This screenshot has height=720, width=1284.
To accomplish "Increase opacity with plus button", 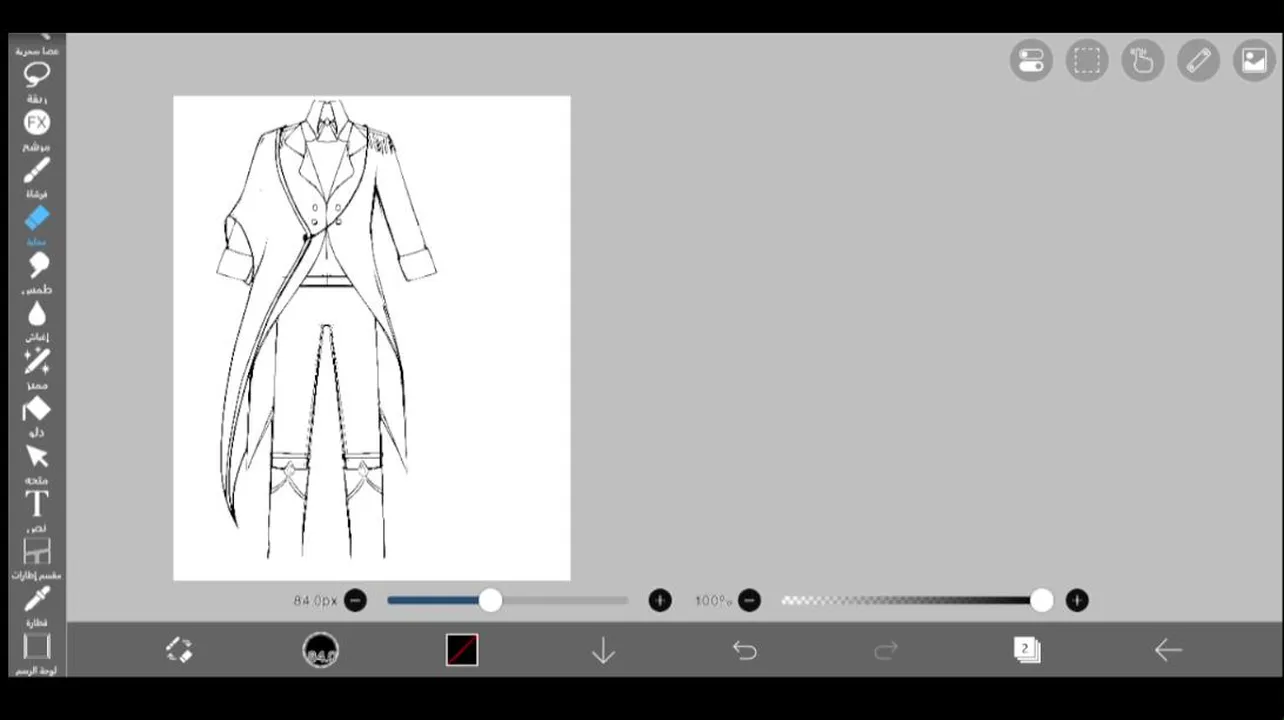I will [1077, 600].
